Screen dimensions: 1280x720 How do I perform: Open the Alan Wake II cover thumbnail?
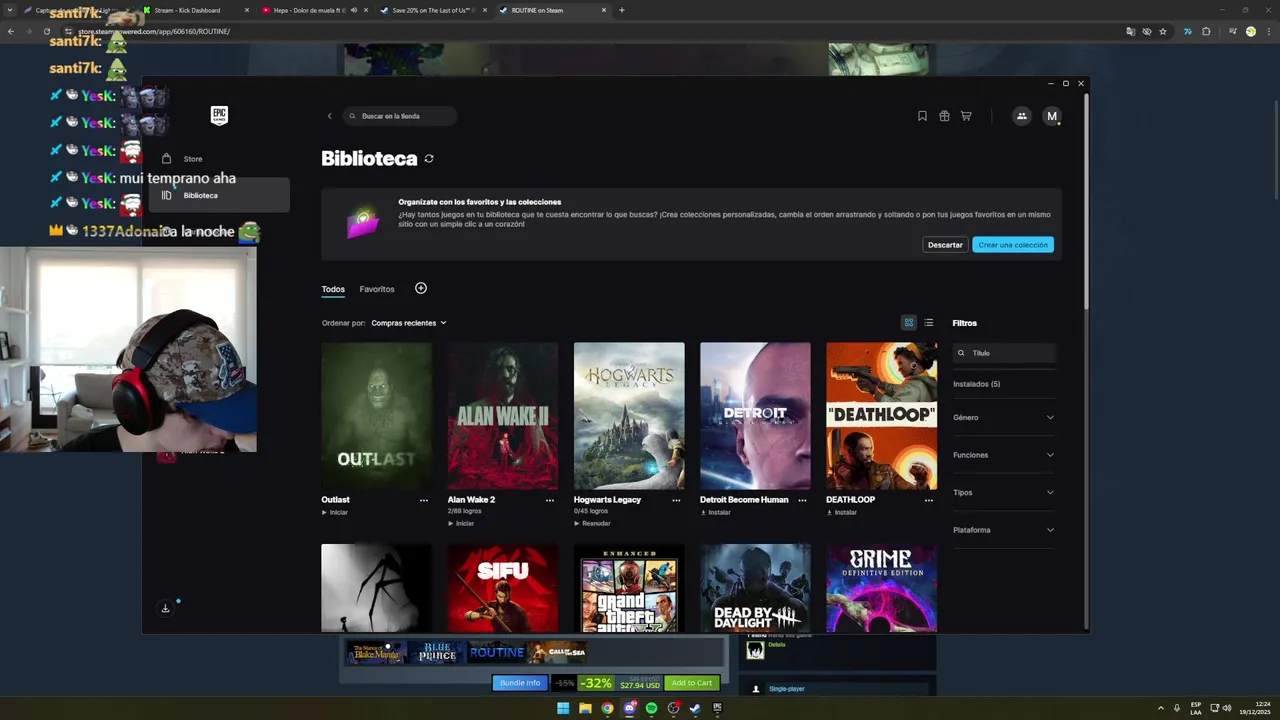click(x=502, y=416)
